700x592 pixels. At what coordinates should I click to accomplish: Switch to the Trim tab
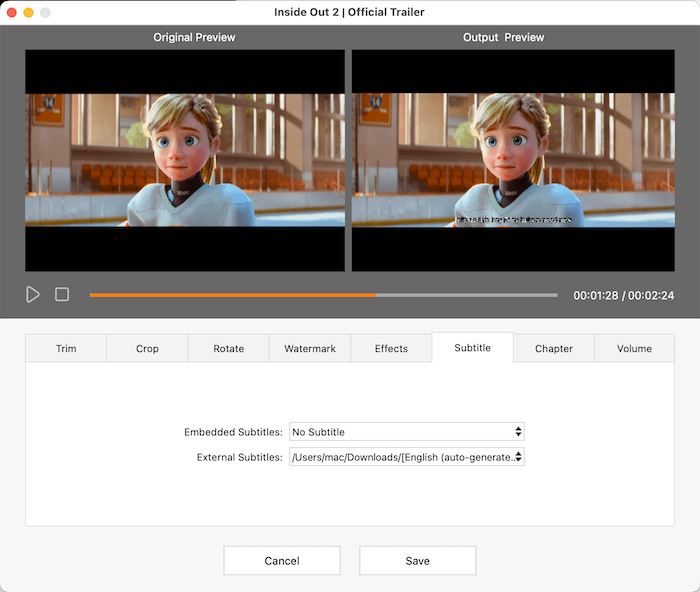[66, 349]
